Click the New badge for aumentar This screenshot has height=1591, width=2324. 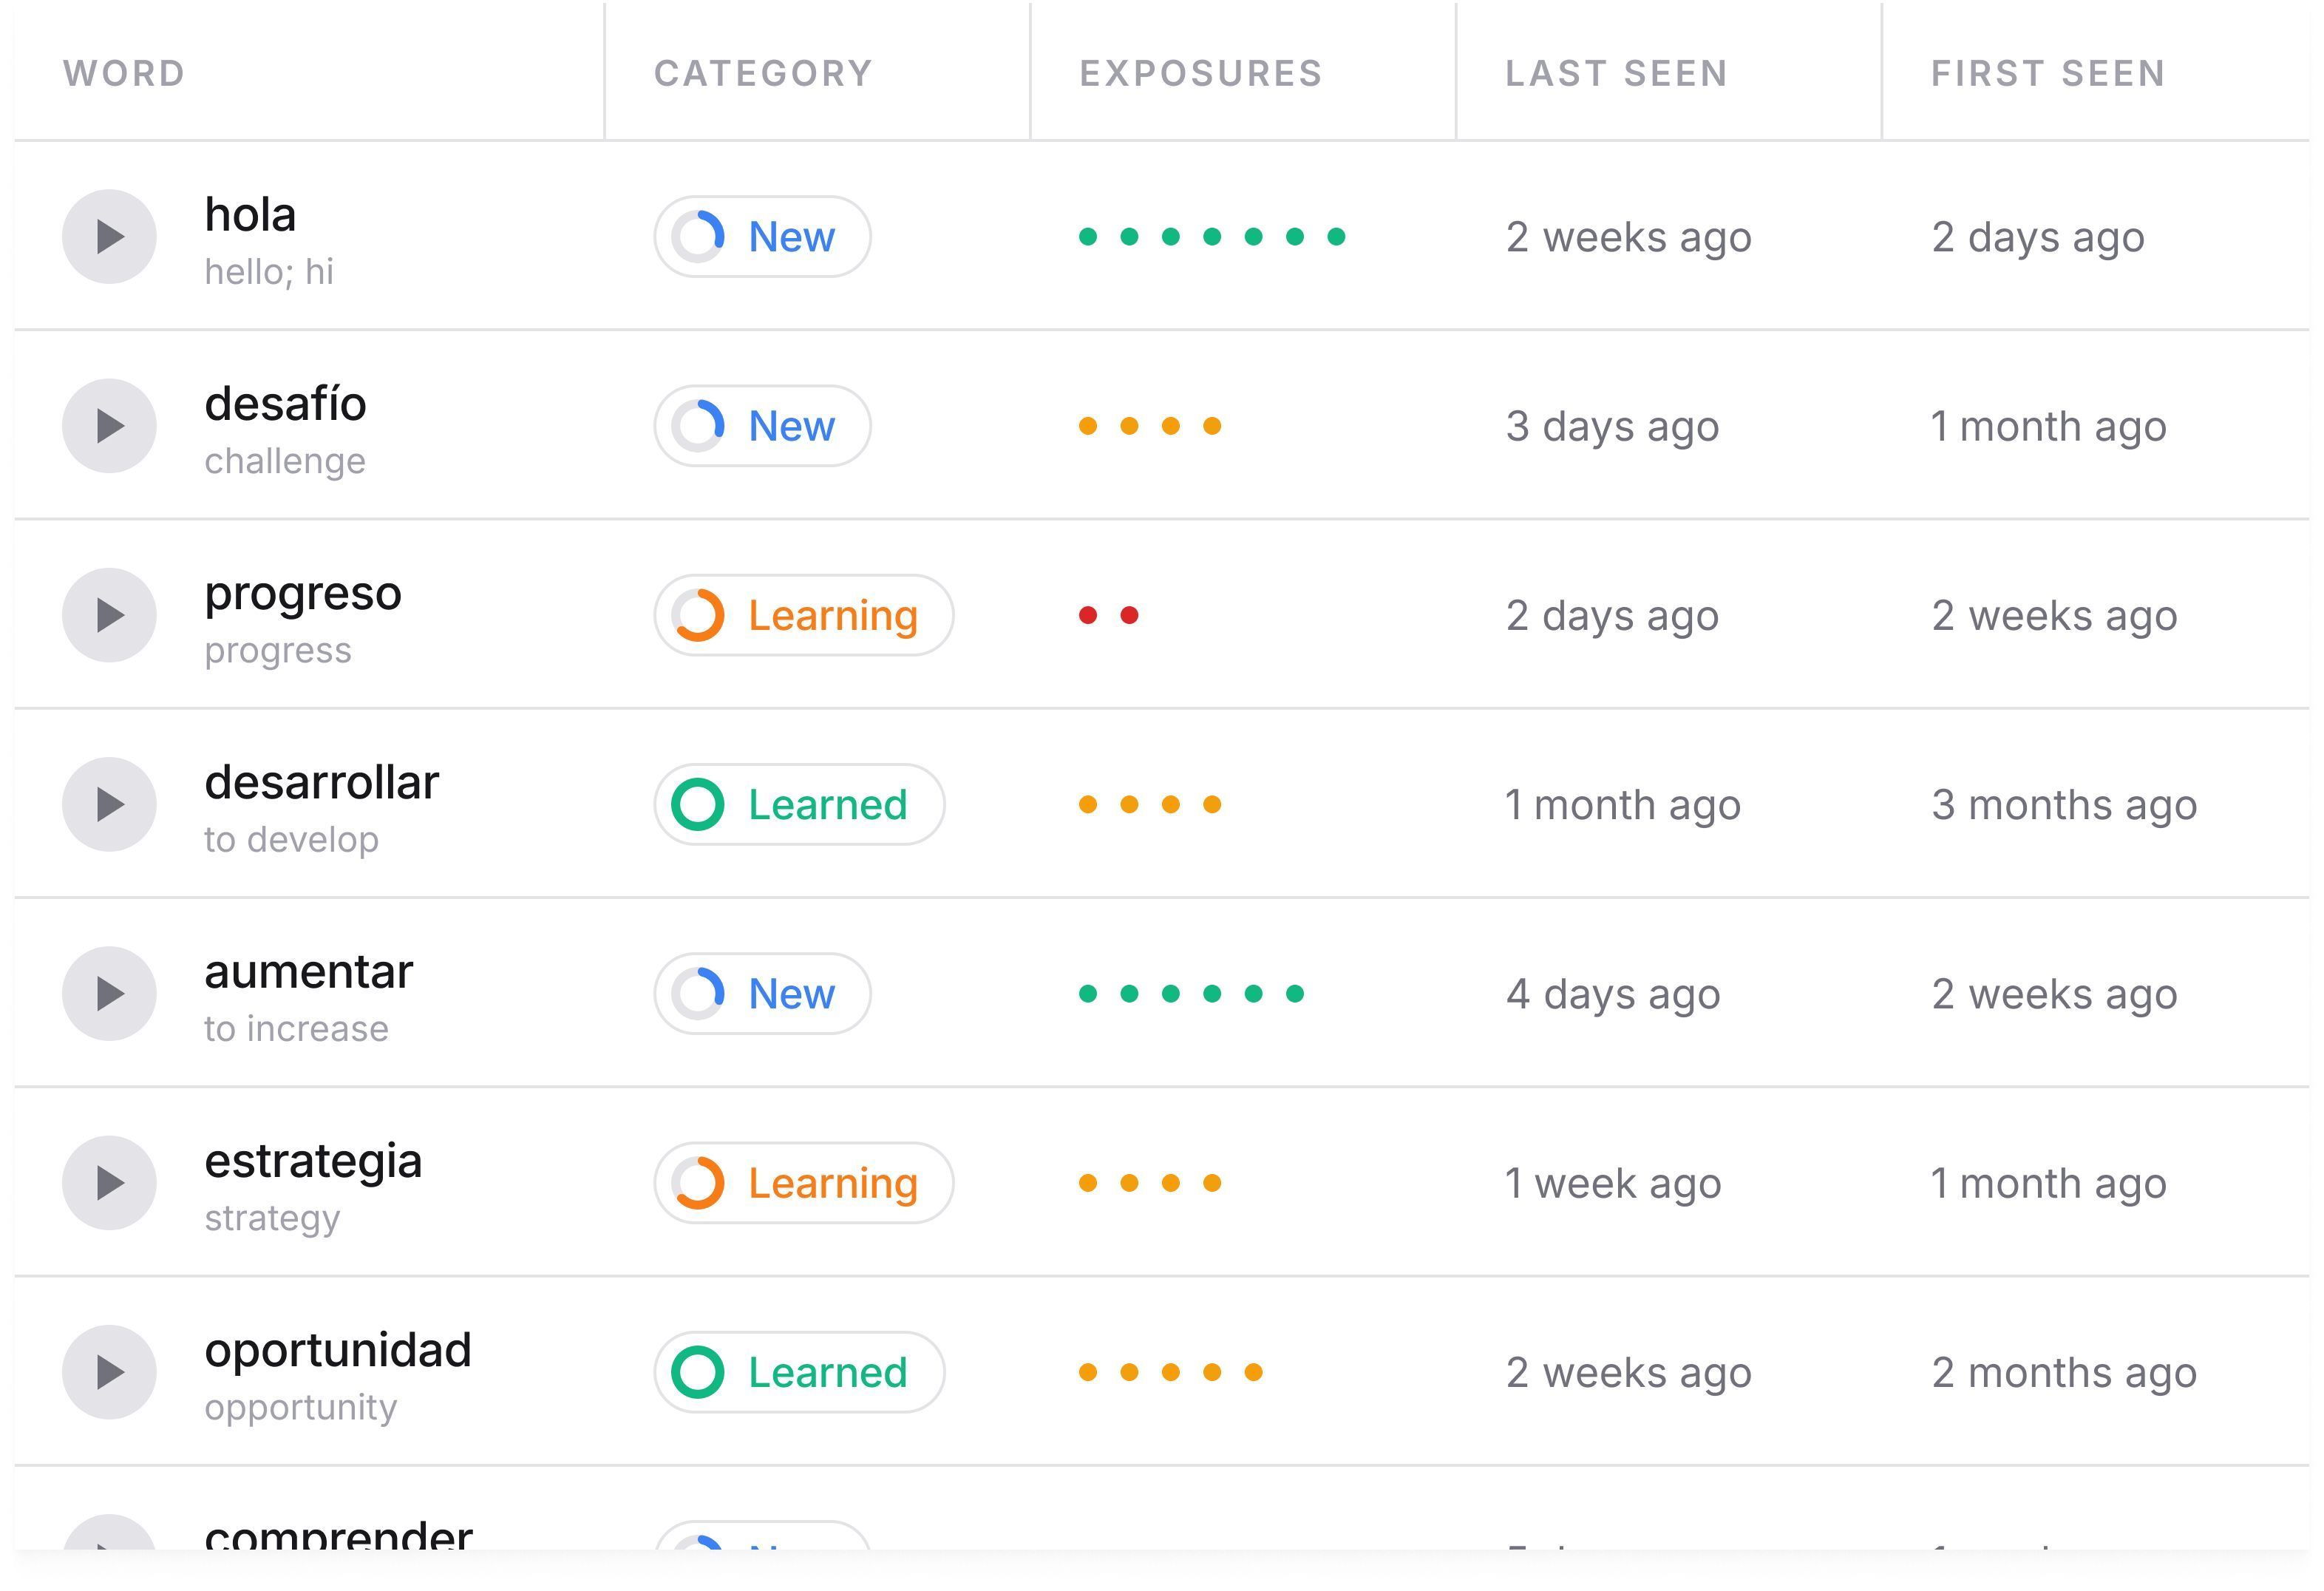point(762,993)
